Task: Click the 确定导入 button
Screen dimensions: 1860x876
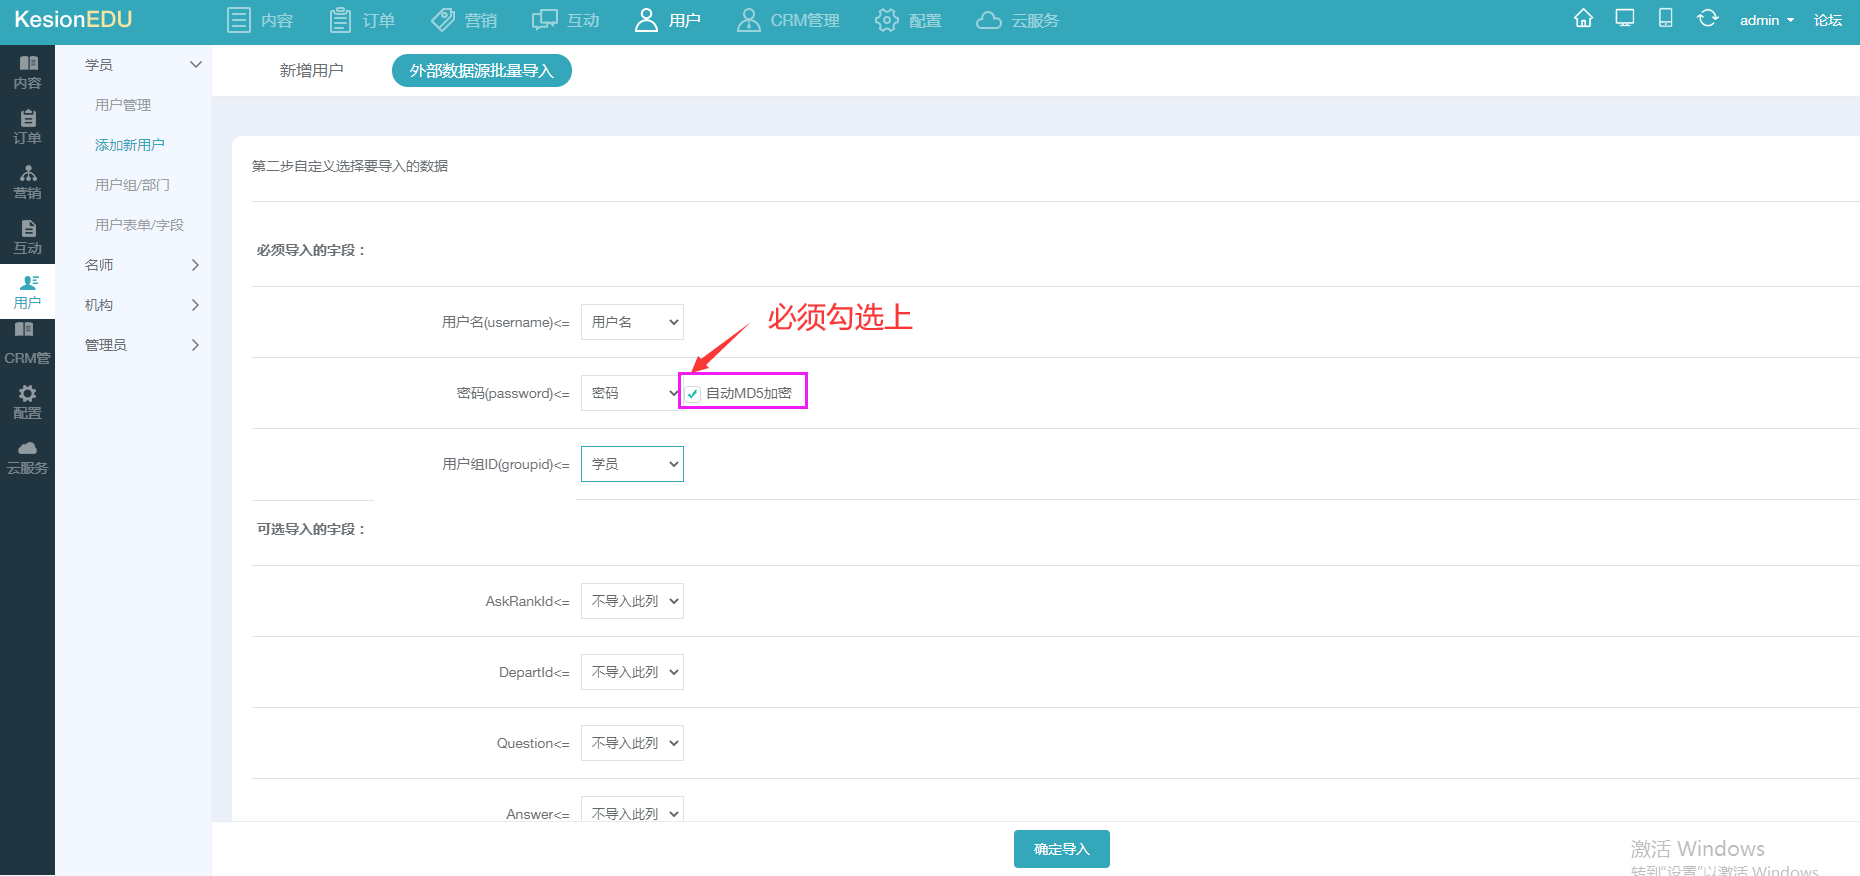Action: 1061,849
